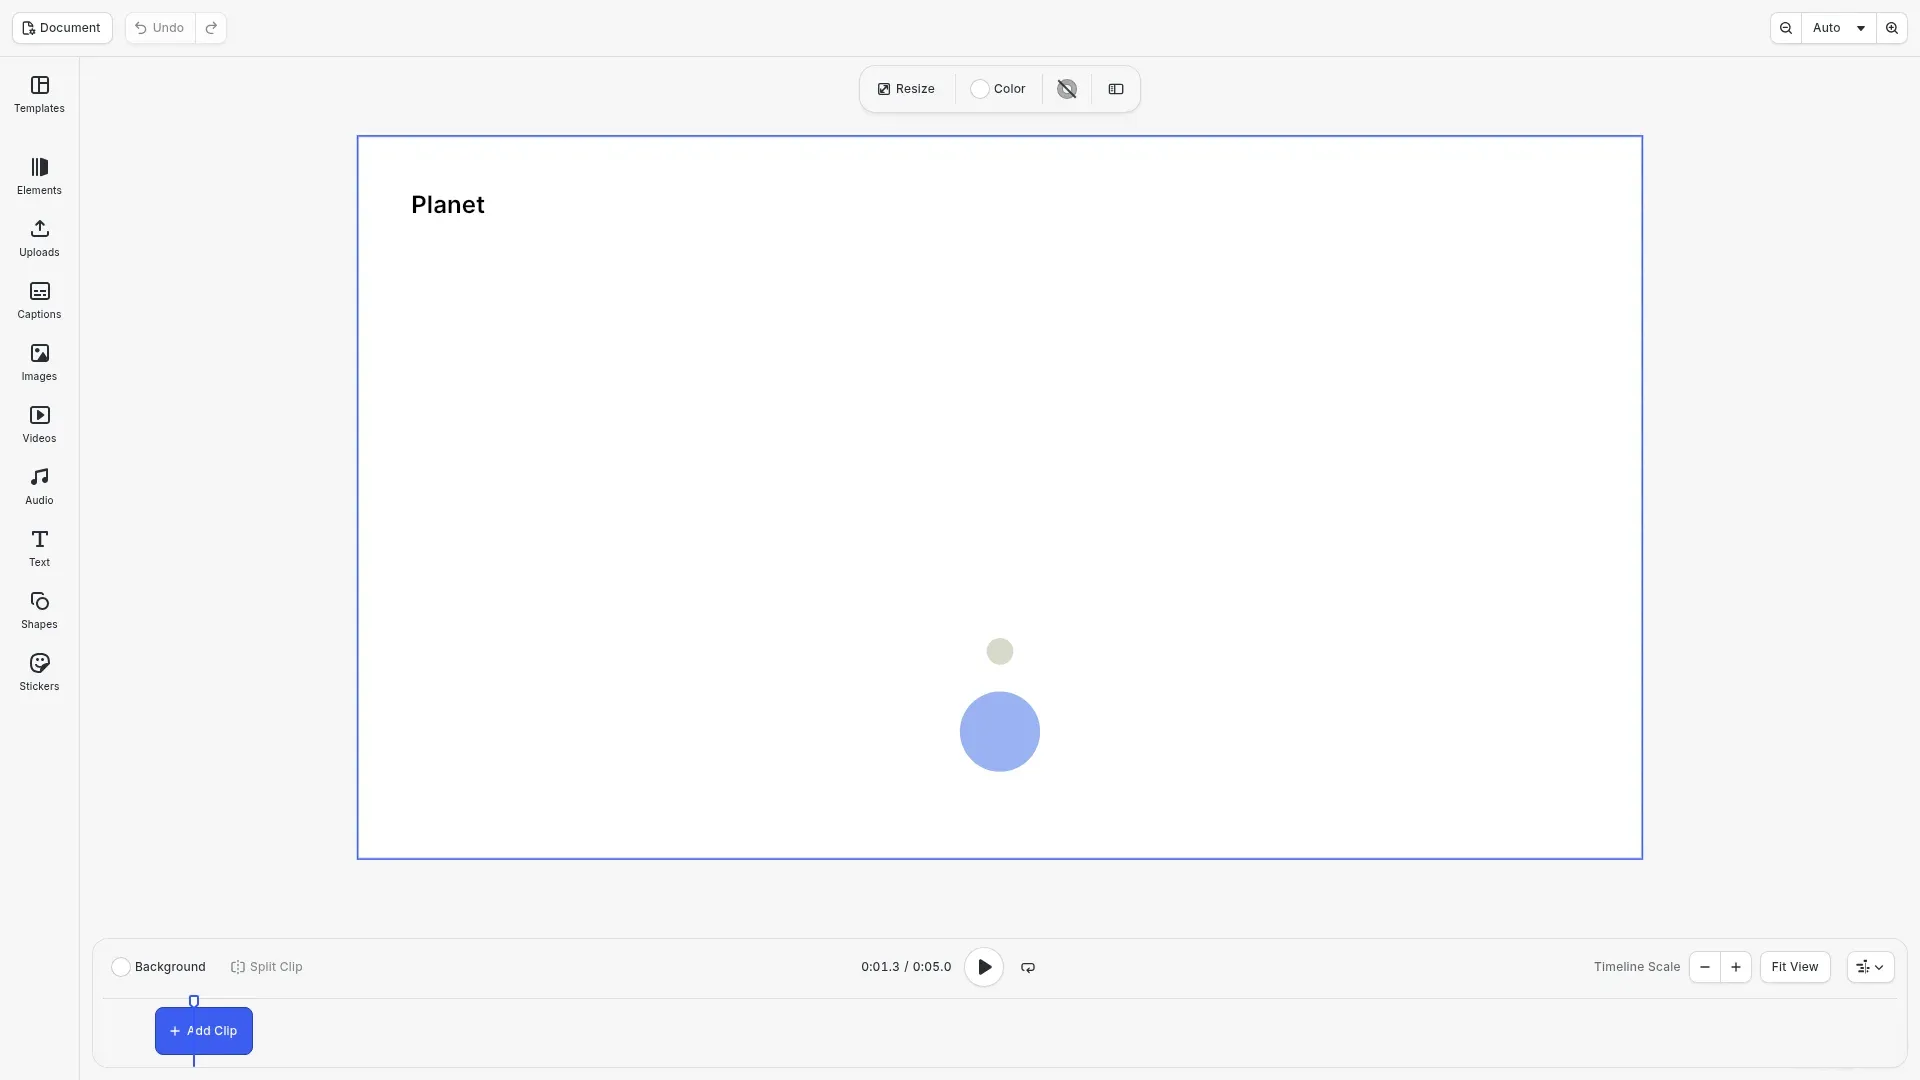Open the Videos panel
Screen dimensions: 1920x1080
39,425
